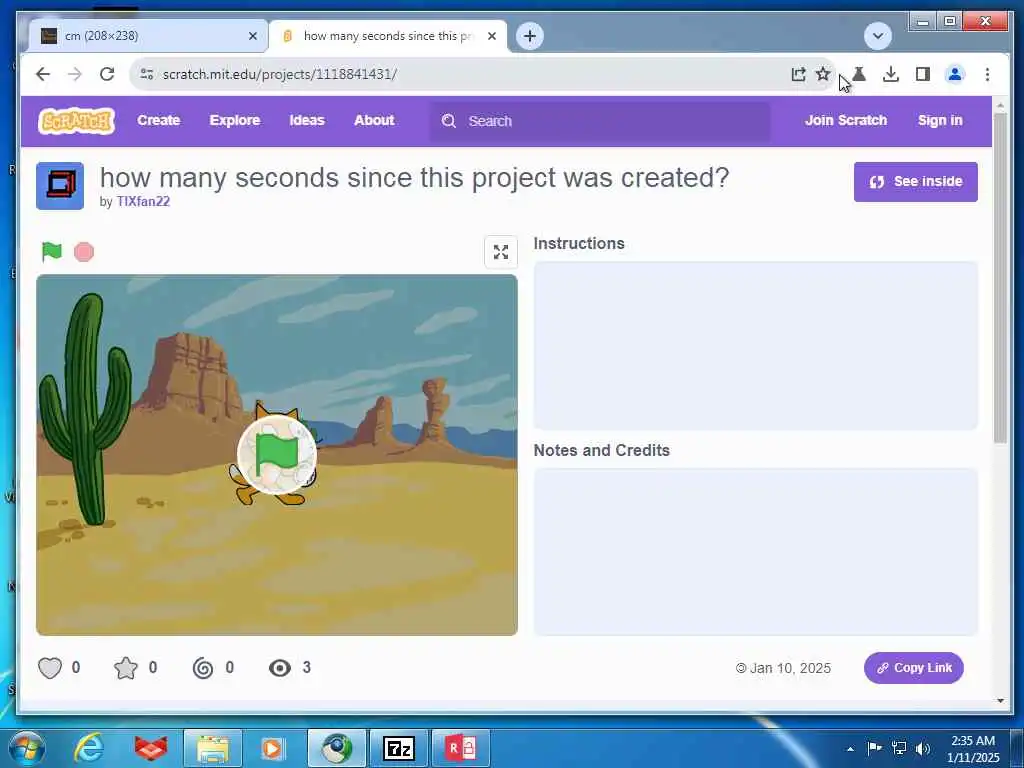Focus the Scratch search field
Screen dimensions: 1024x768
(x=600, y=121)
